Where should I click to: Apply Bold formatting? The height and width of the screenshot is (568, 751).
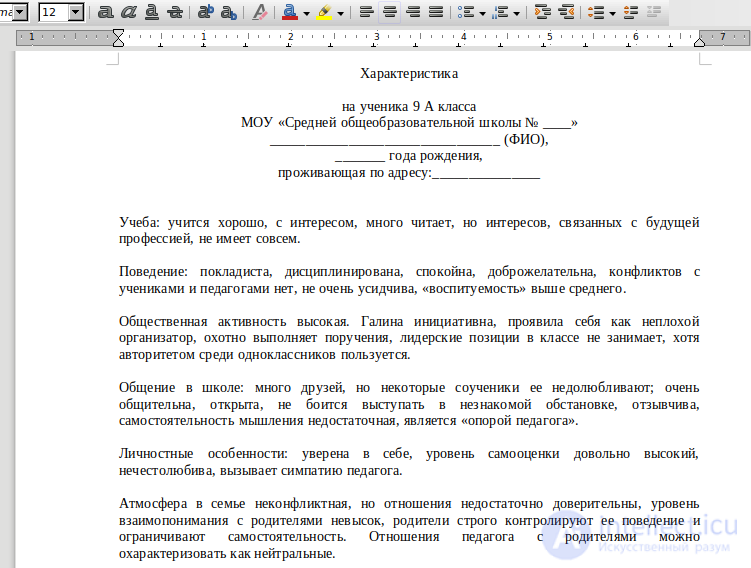tap(105, 12)
